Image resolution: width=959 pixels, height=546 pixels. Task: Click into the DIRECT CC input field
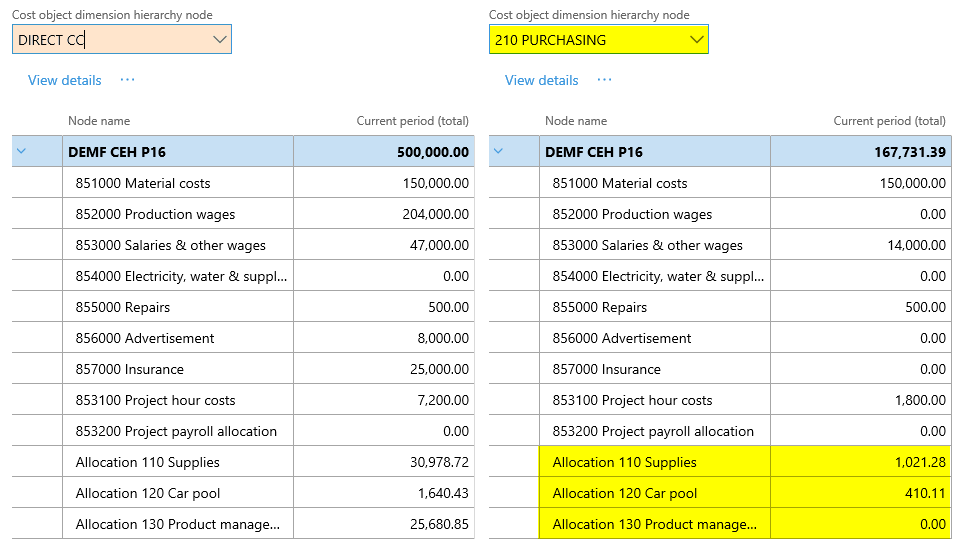point(110,40)
